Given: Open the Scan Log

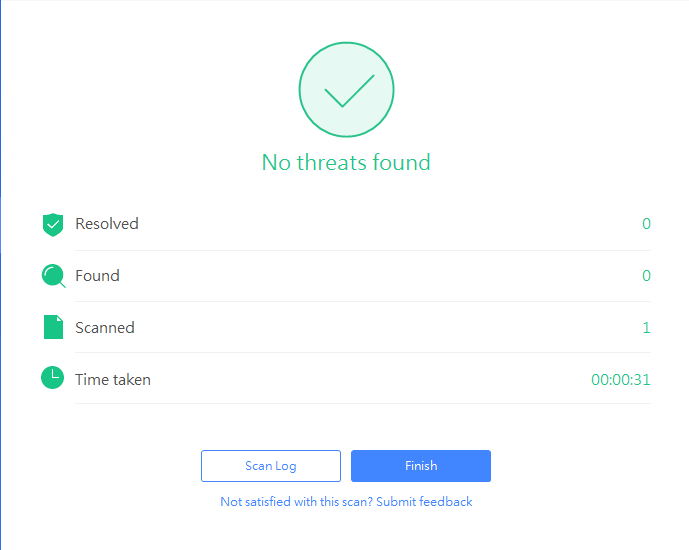Looking at the screenshot, I should pyautogui.click(x=271, y=466).
